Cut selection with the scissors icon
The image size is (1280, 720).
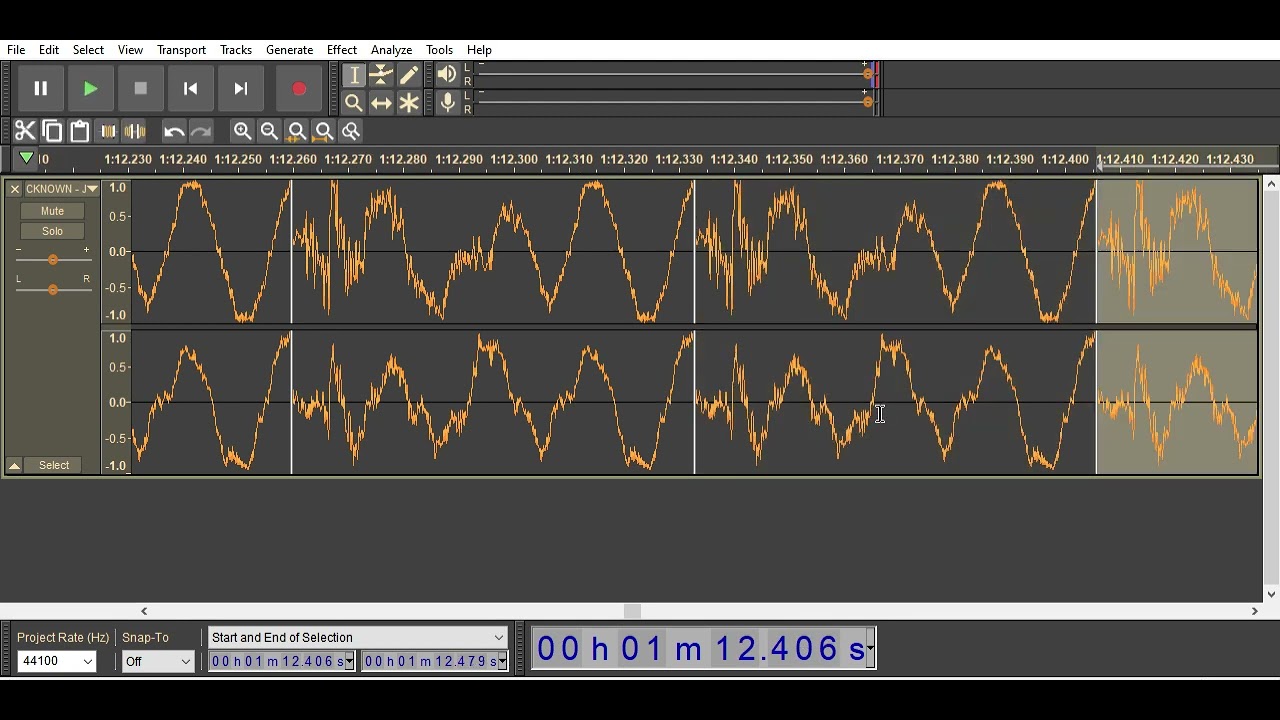25,131
